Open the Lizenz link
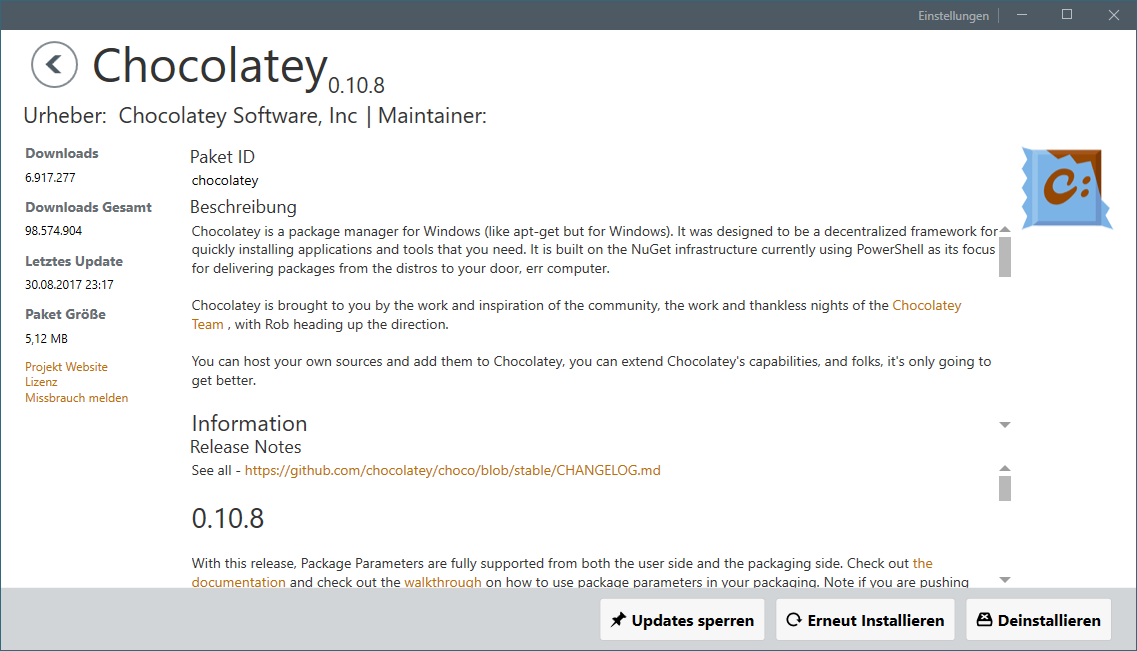1137x651 pixels. 41,382
